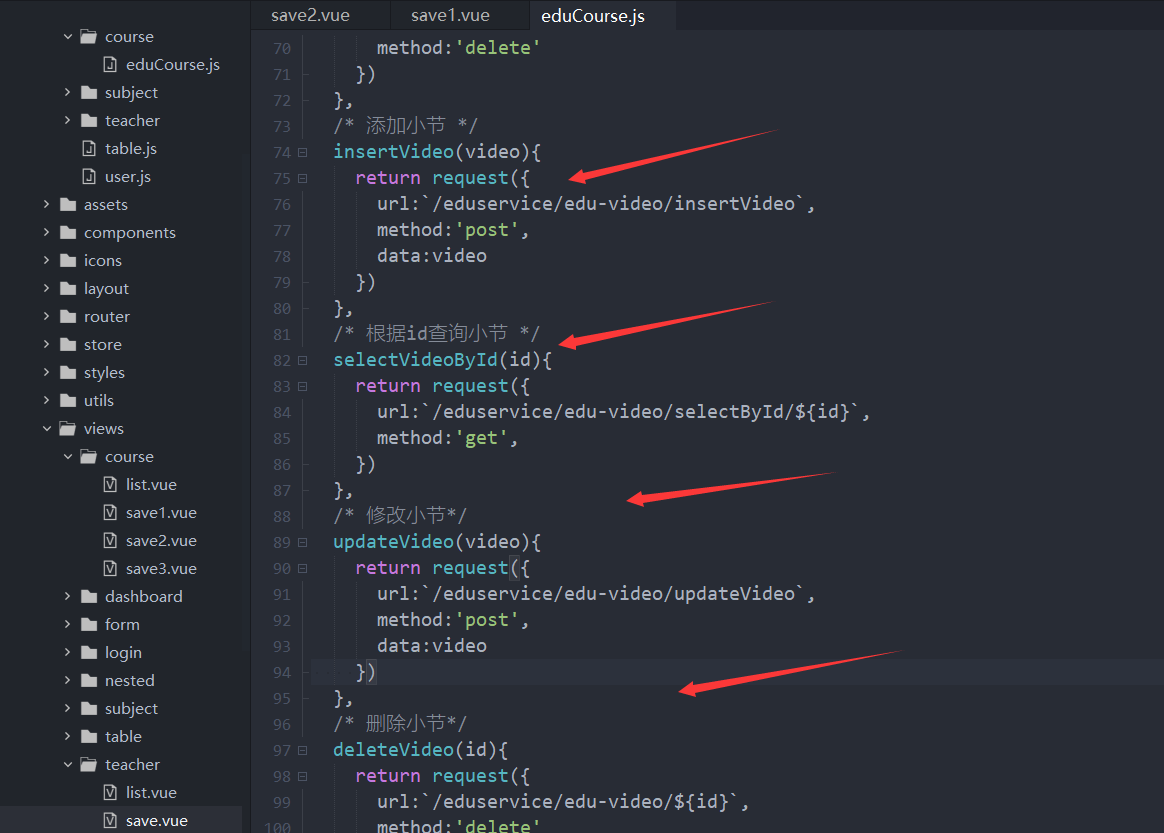Fold deleteVideo function at line 97

coord(303,750)
